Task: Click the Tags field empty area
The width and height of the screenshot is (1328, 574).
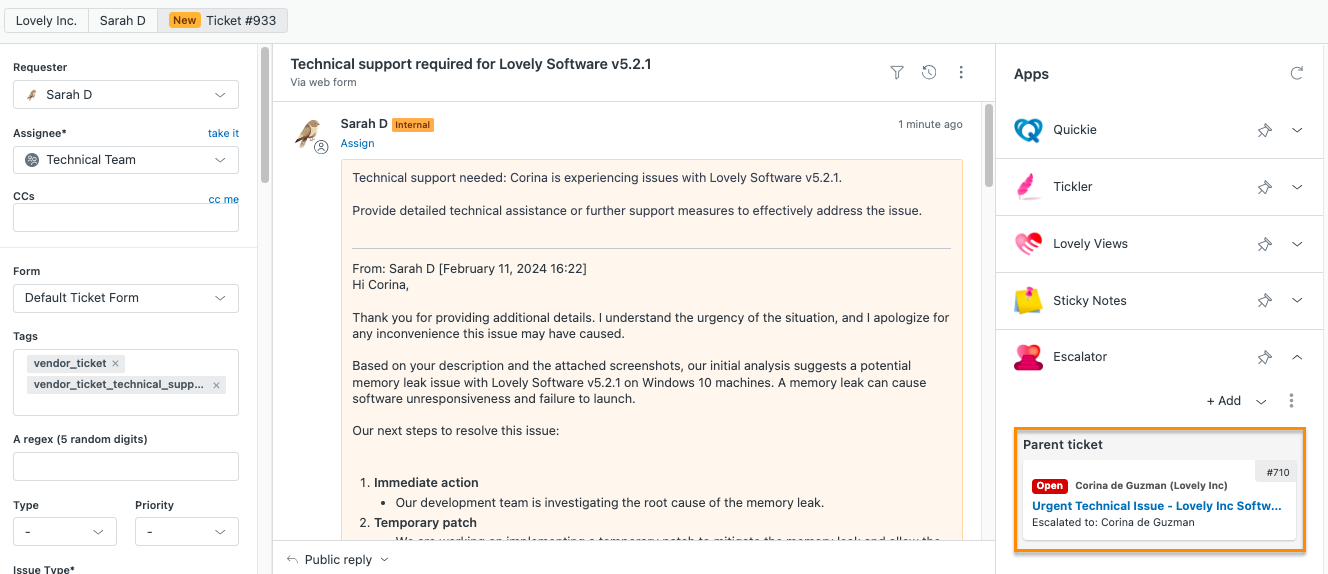Action: point(126,403)
